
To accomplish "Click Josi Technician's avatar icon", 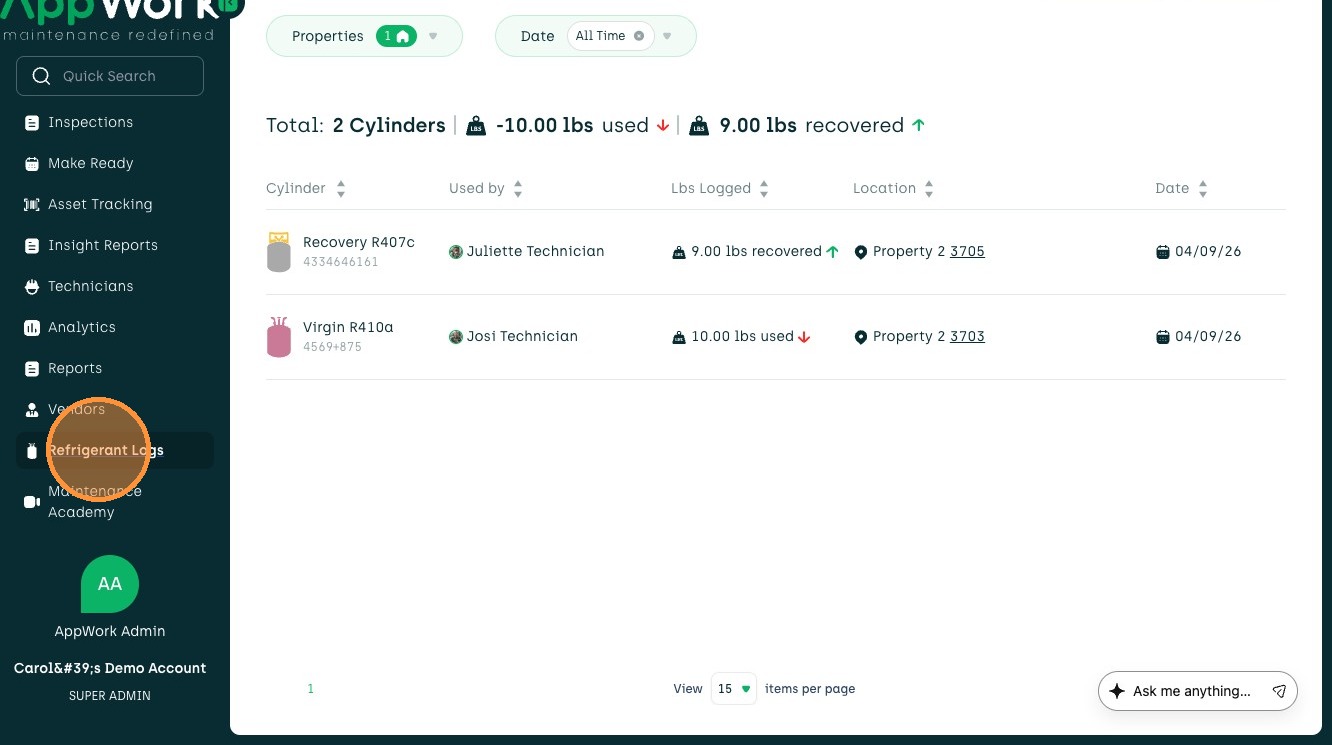I will [456, 337].
